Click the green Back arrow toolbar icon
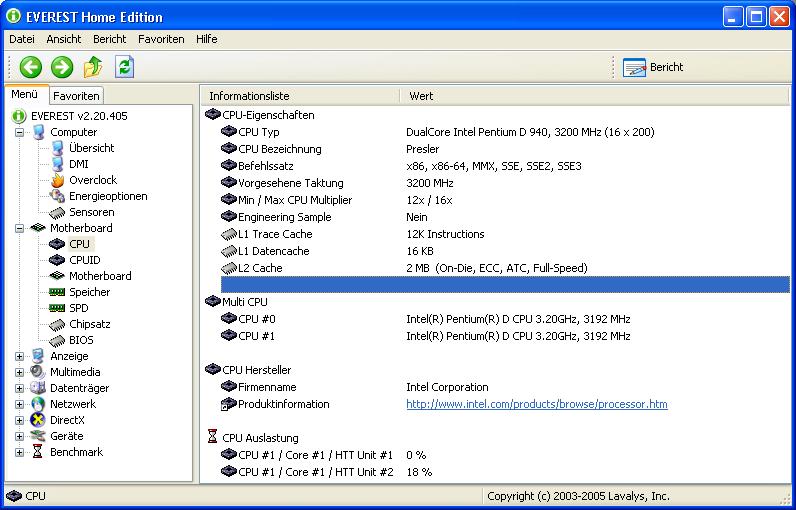Viewport: 796px width, 510px height. point(30,67)
